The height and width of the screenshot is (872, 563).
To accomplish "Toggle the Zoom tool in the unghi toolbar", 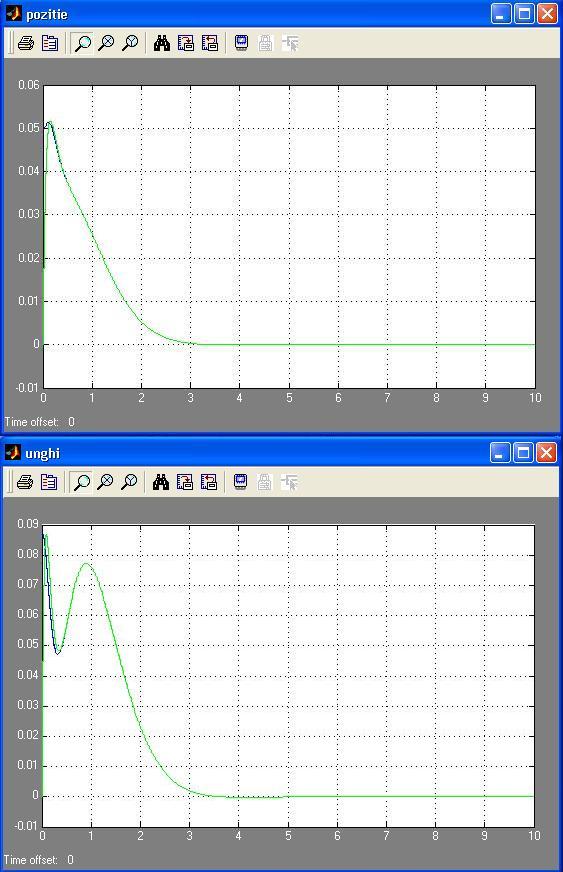I will pyautogui.click(x=82, y=482).
